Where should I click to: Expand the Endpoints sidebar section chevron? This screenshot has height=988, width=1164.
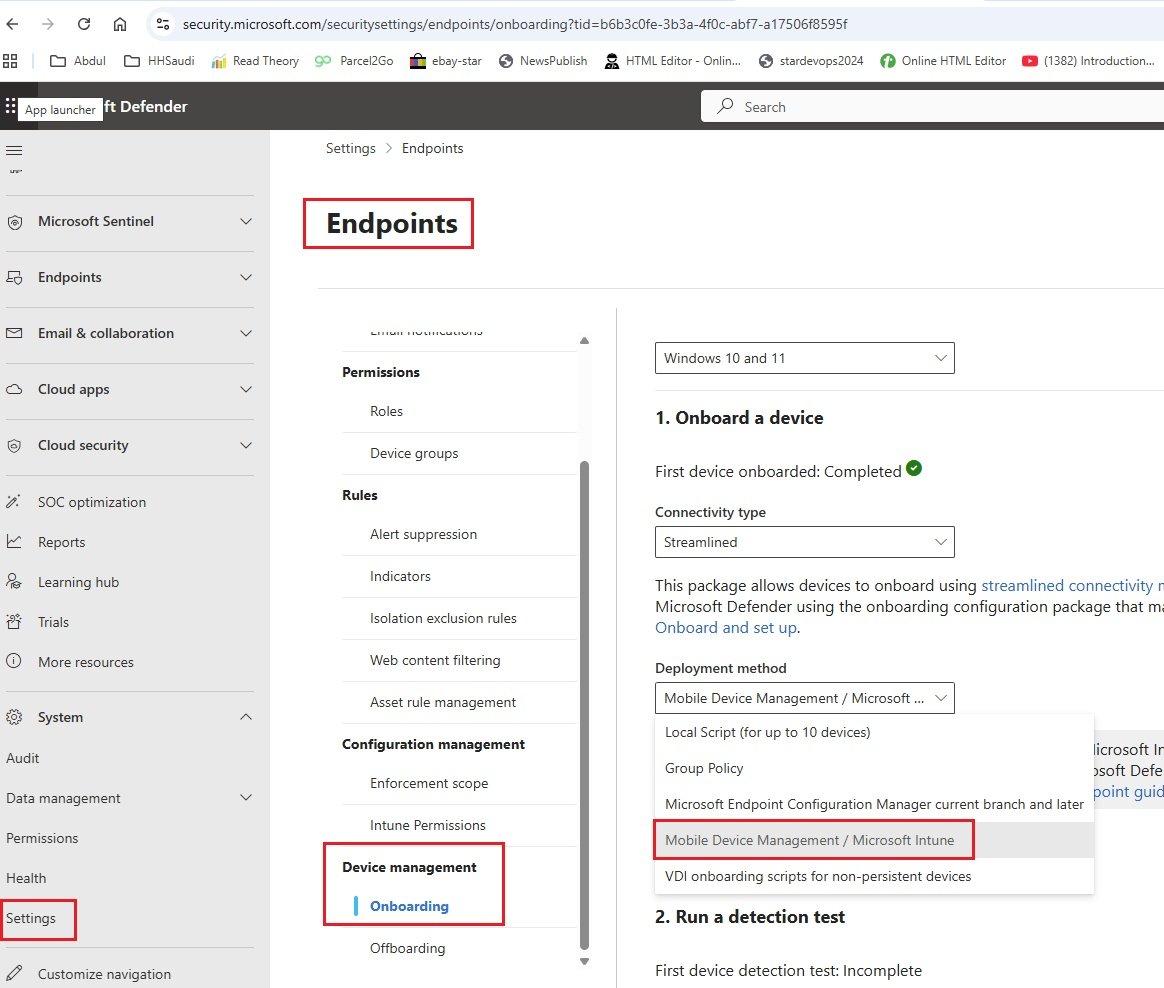coord(246,277)
